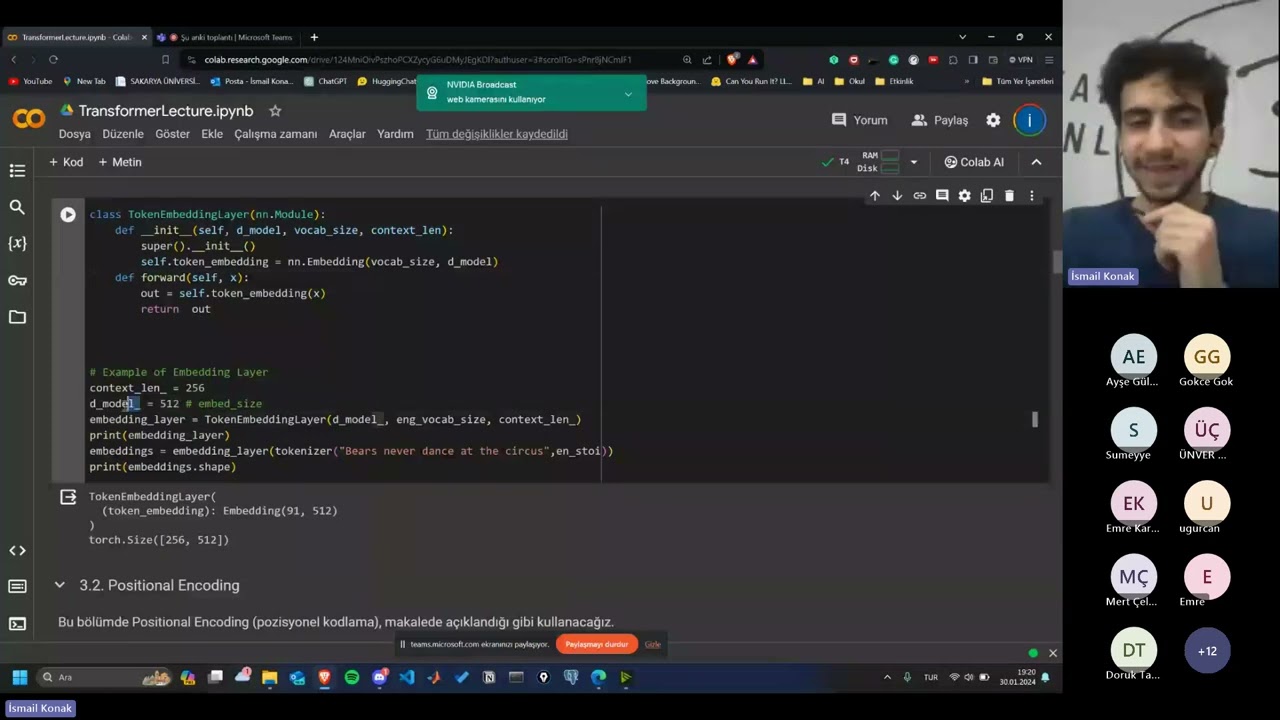Image resolution: width=1280 pixels, height=720 pixels.
Task: Open the Araçlar menu
Action: [x=347, y=134]
